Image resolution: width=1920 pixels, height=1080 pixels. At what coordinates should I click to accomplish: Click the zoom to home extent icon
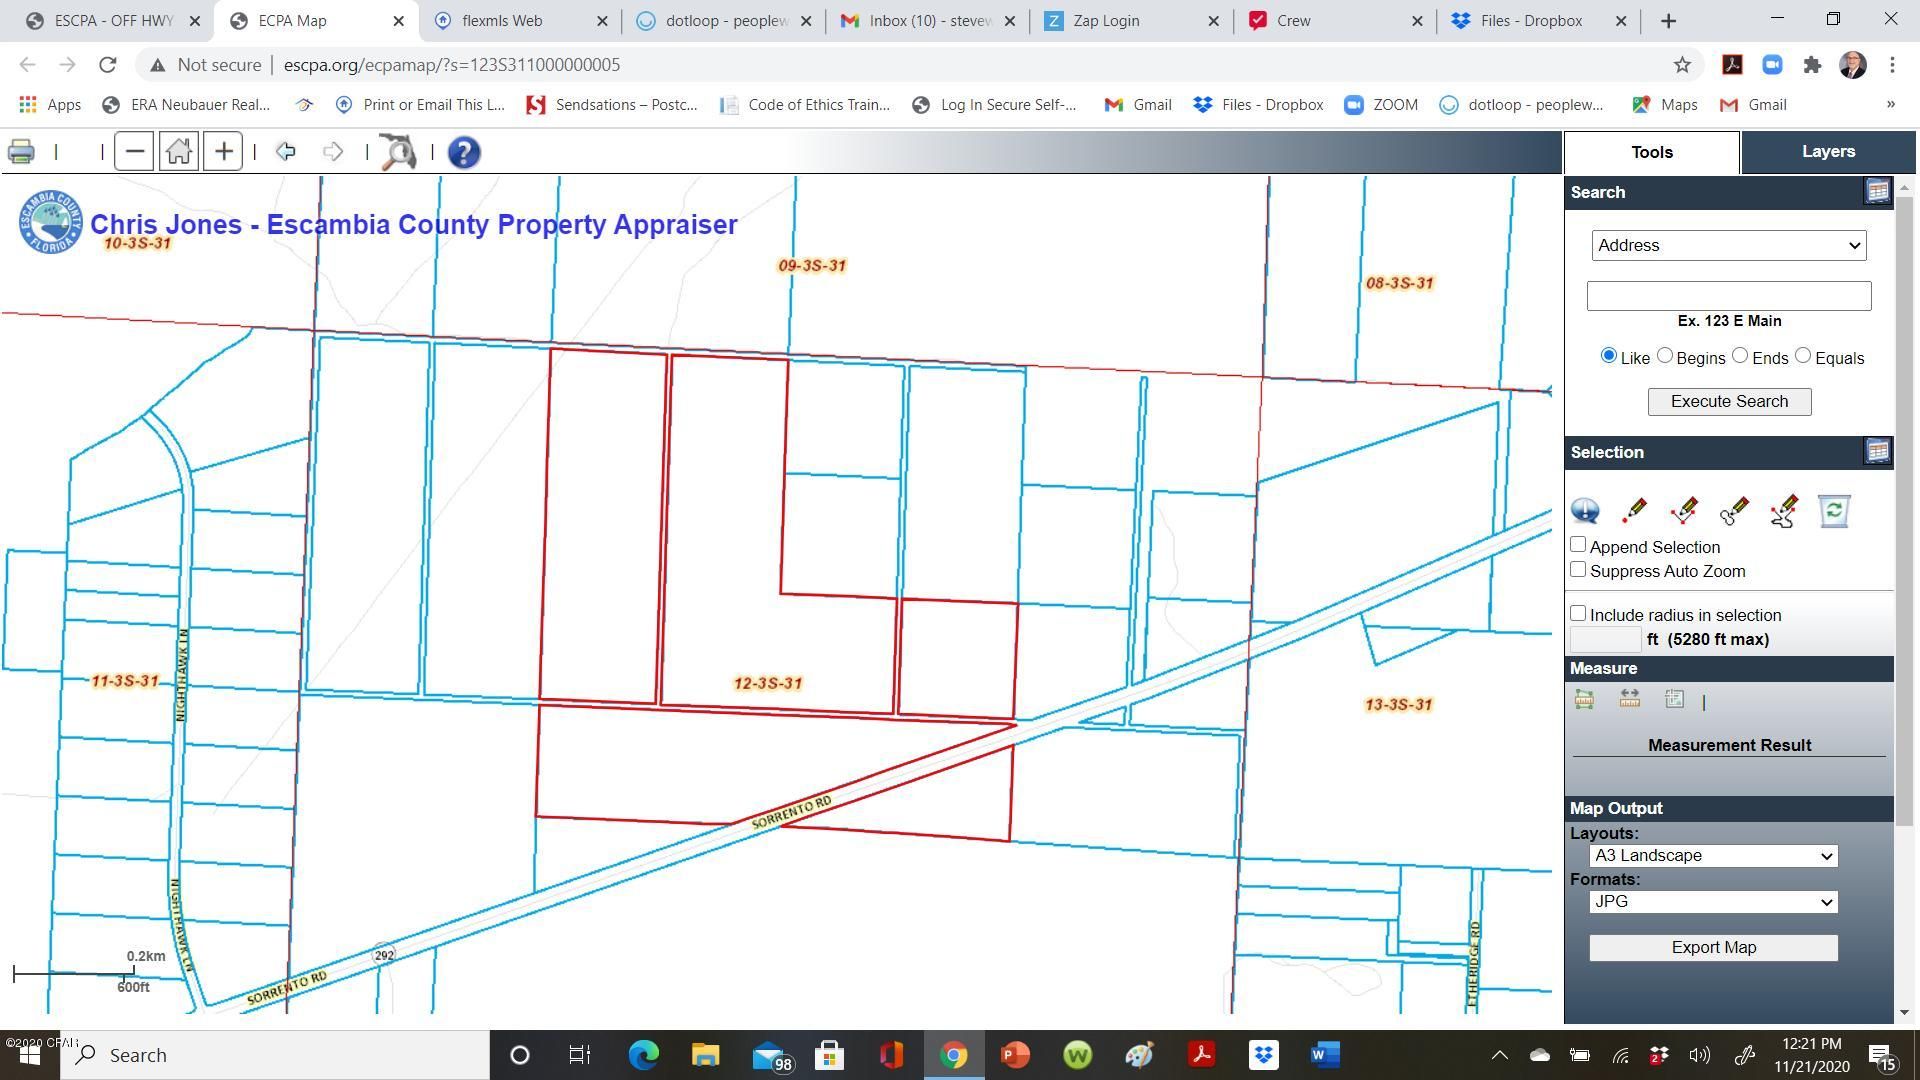[x=178, y=151]
